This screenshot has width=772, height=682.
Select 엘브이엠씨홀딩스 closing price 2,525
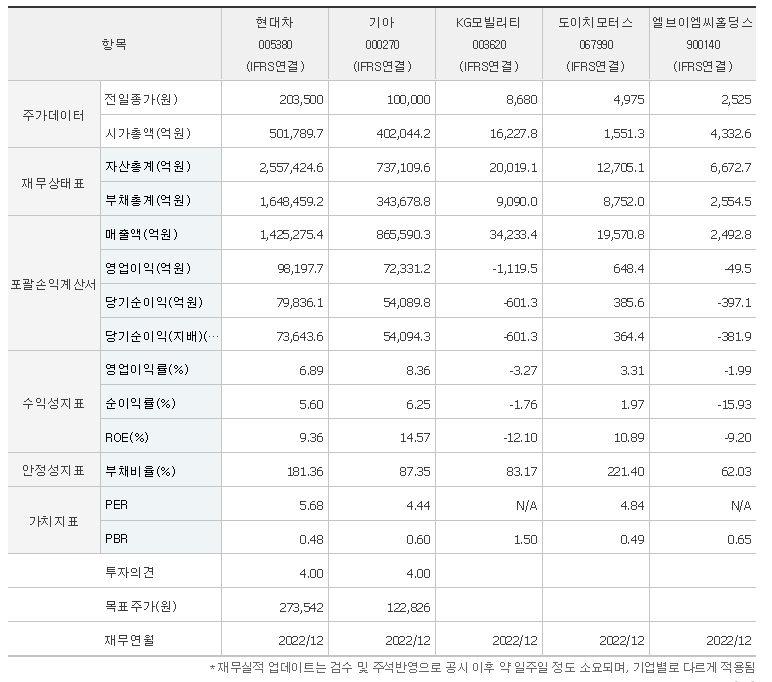point(736,100)
